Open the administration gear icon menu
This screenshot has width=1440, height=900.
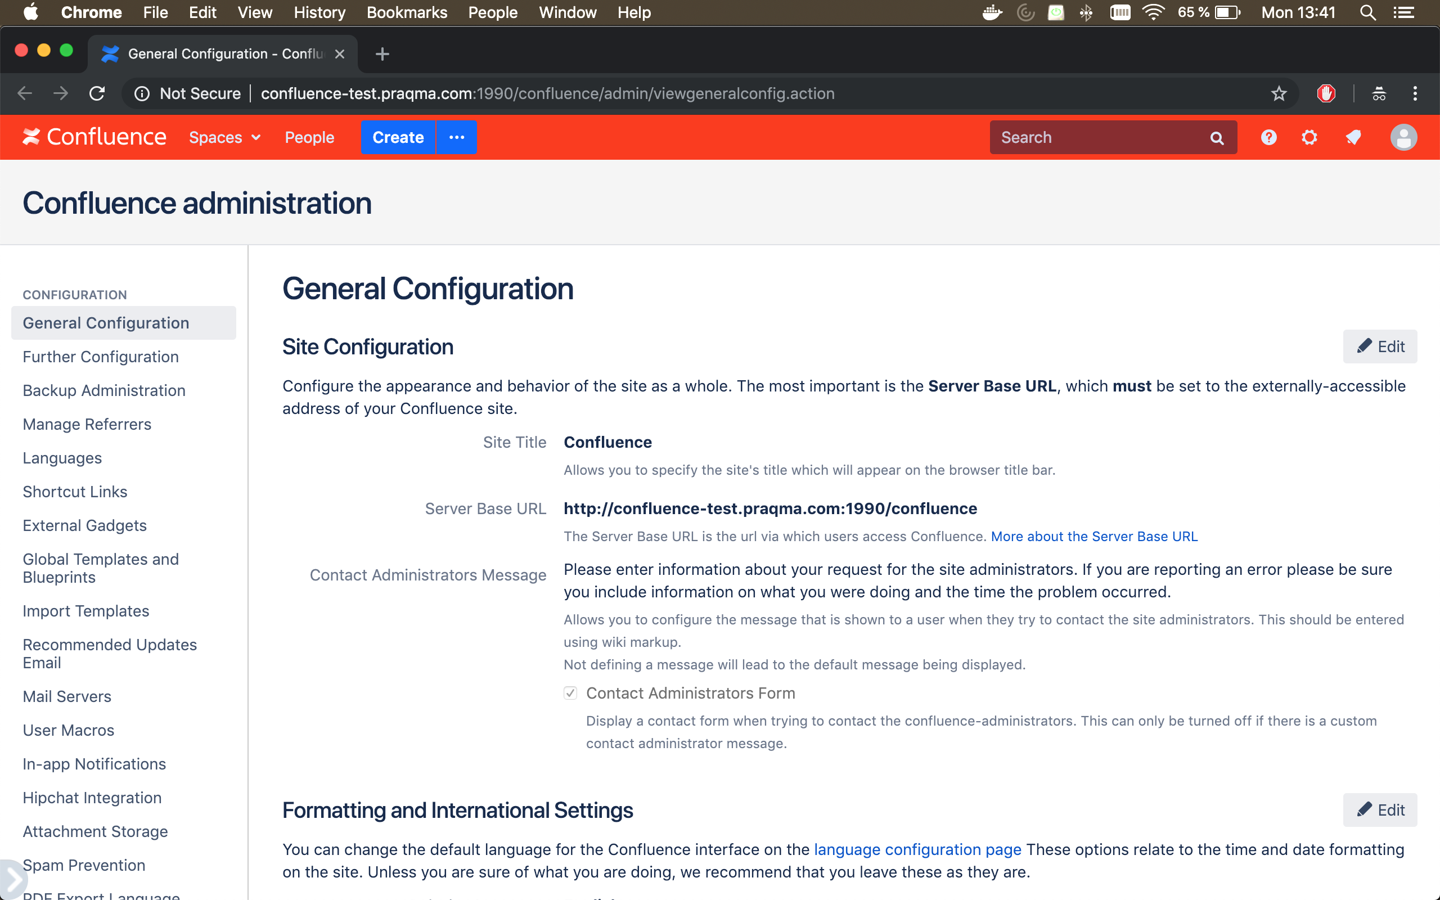coord(1309,138)
